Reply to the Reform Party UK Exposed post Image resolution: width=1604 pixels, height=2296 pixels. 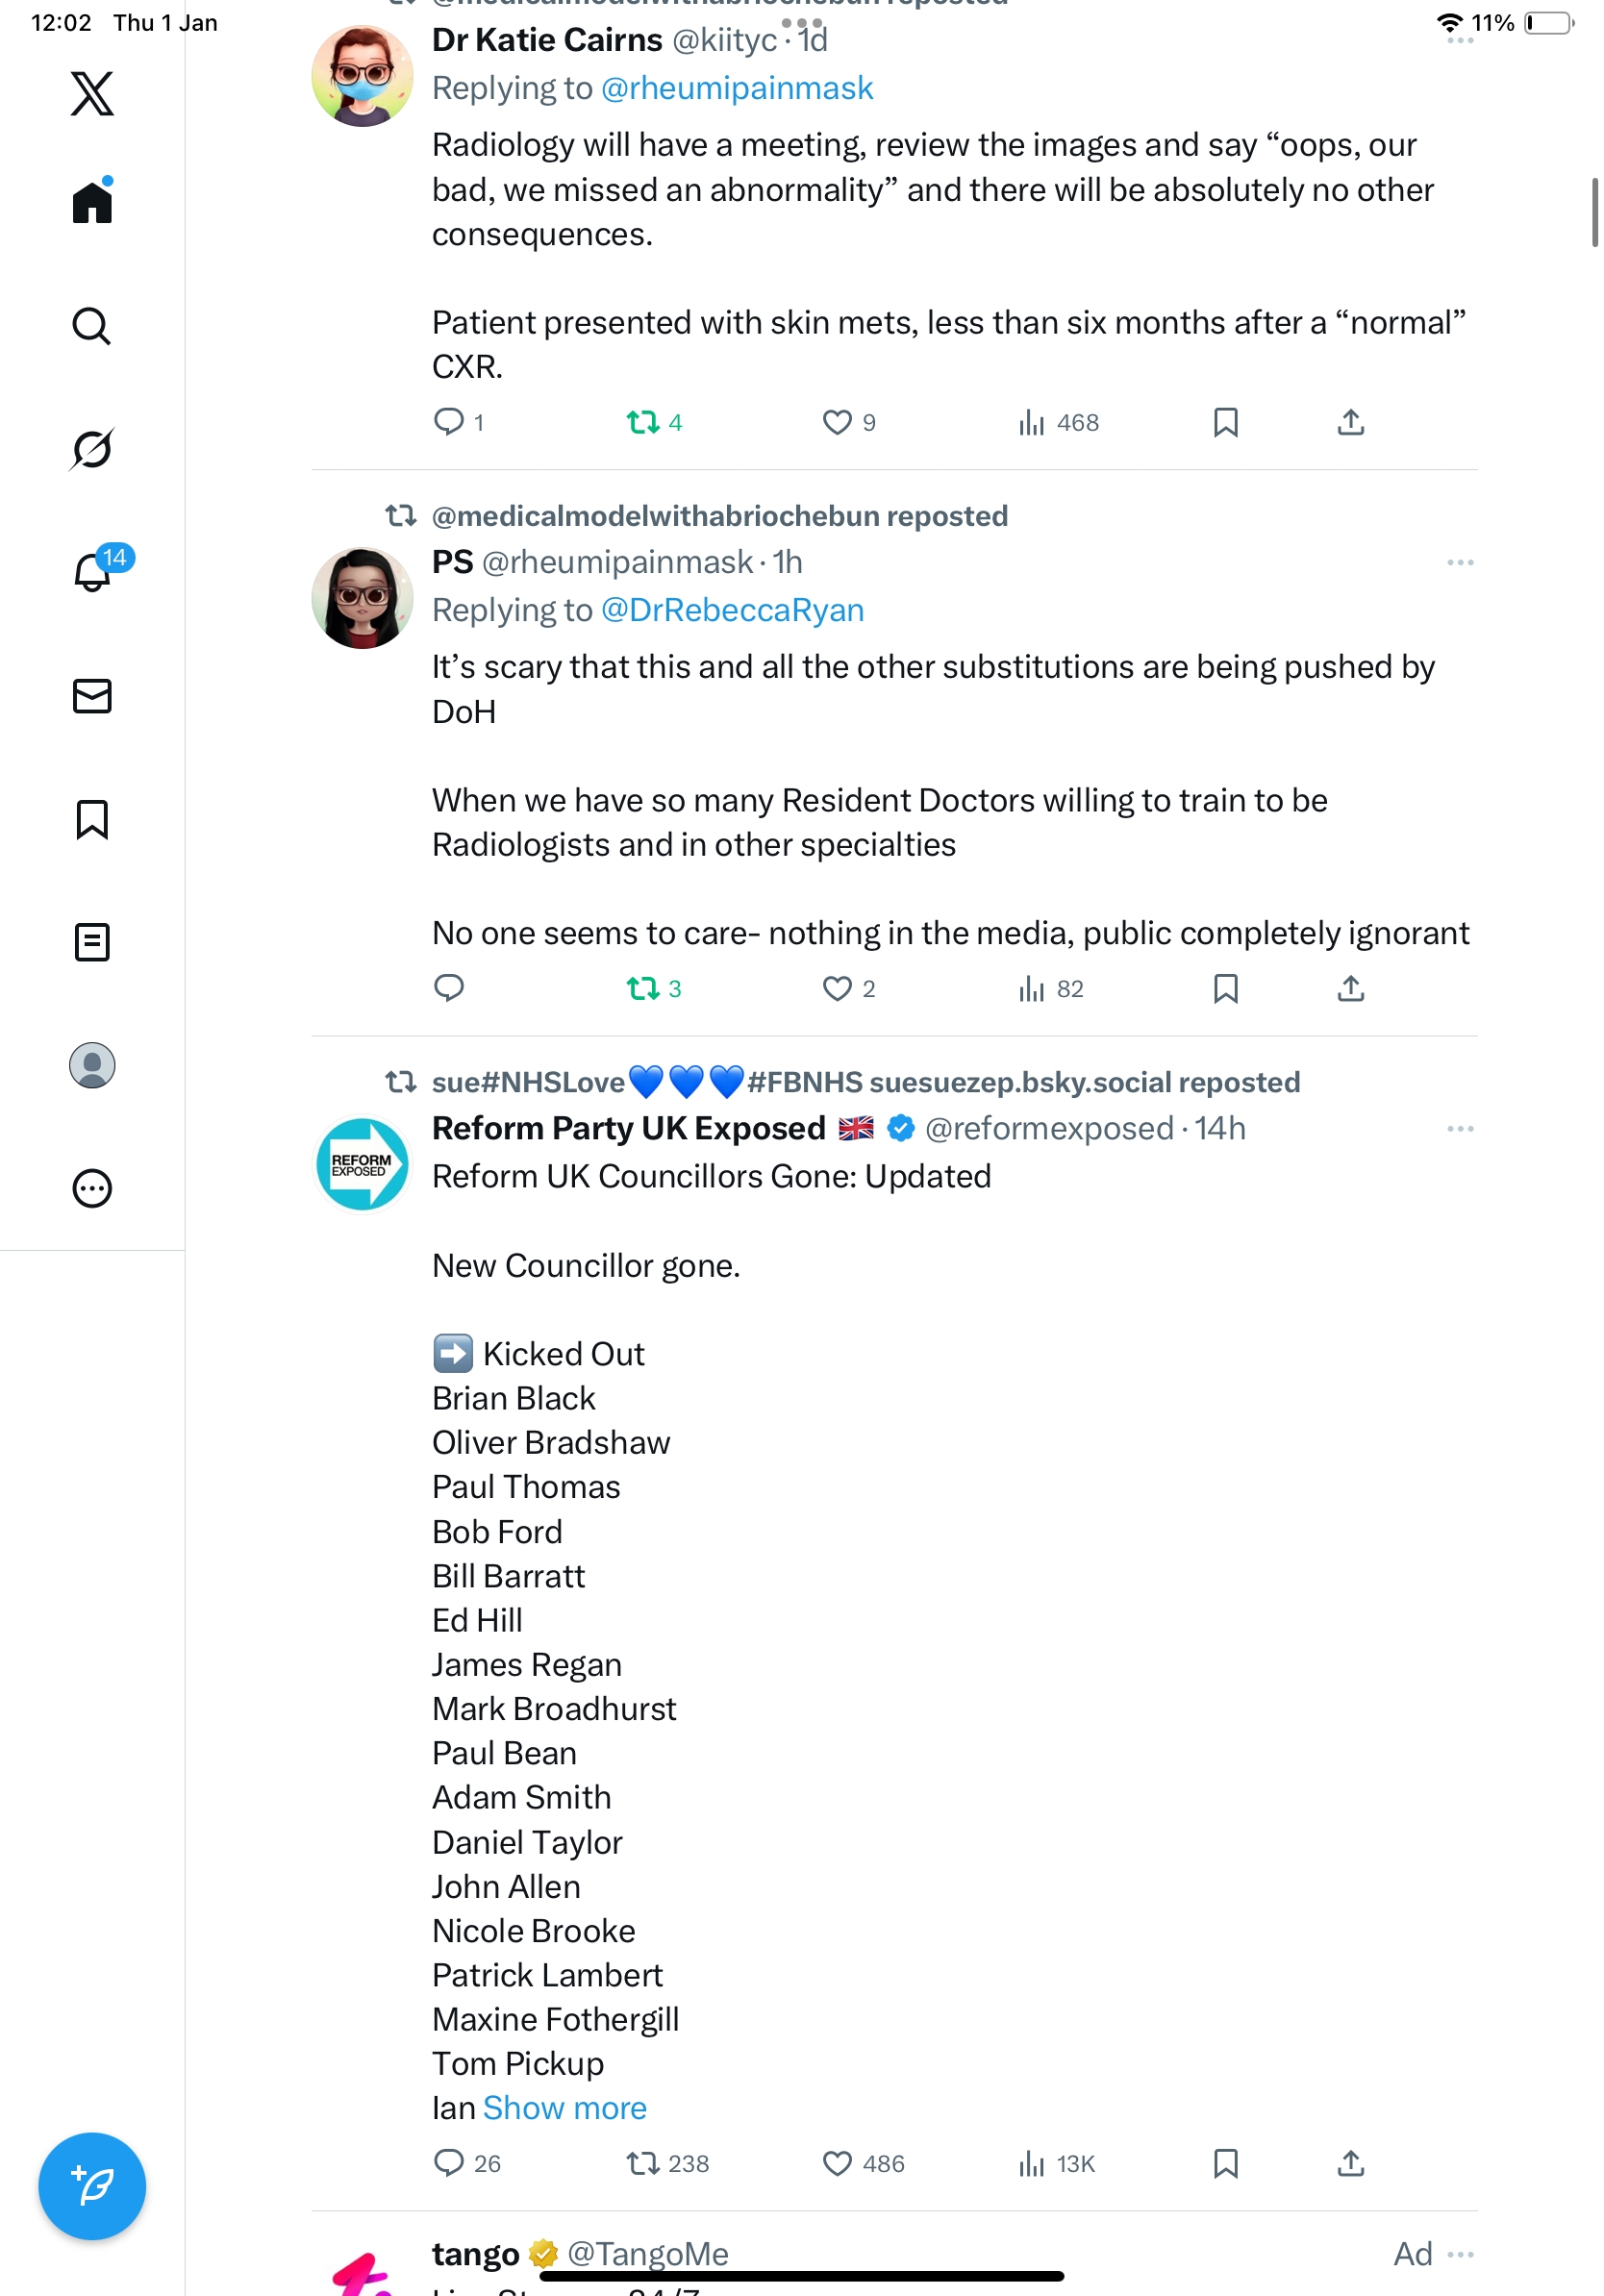click(449, 2163)
